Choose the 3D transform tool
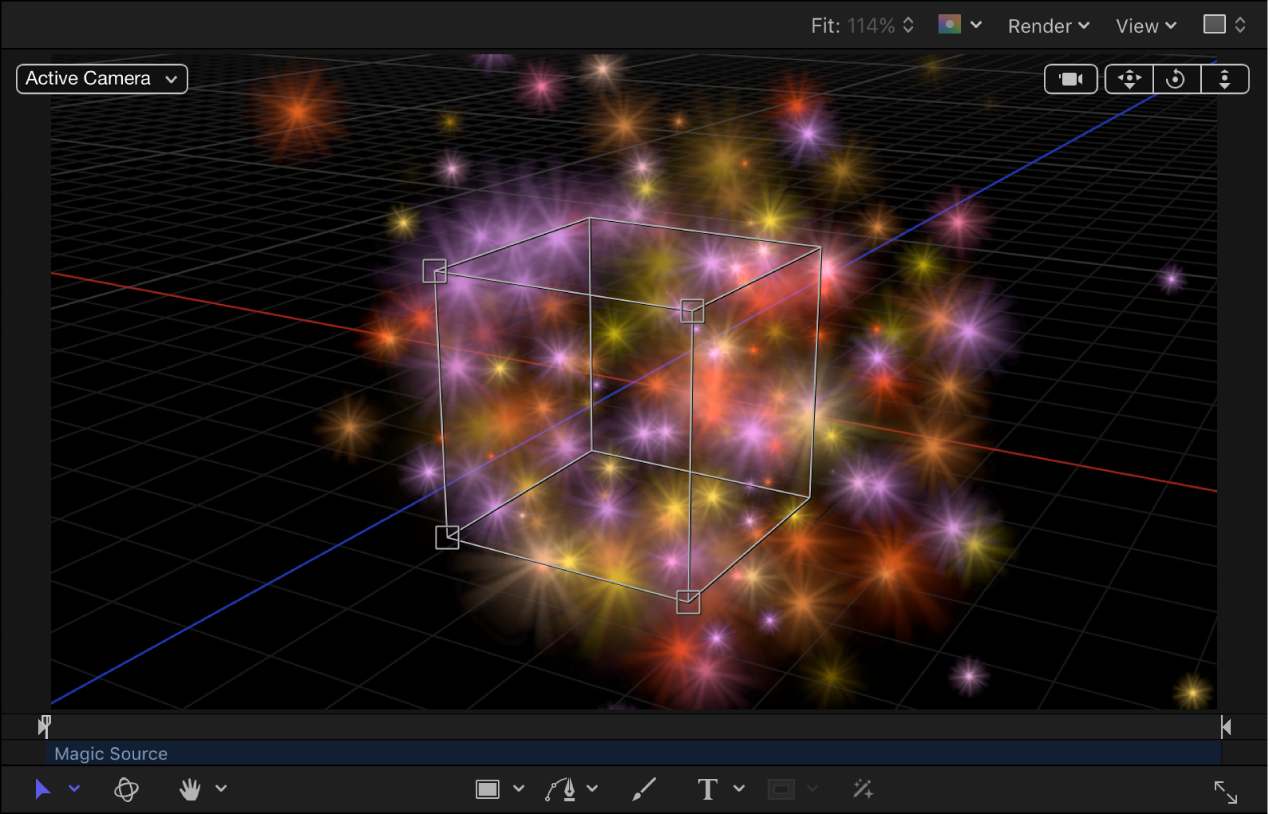The image size is (1270, 814). [x=124, y=789]
